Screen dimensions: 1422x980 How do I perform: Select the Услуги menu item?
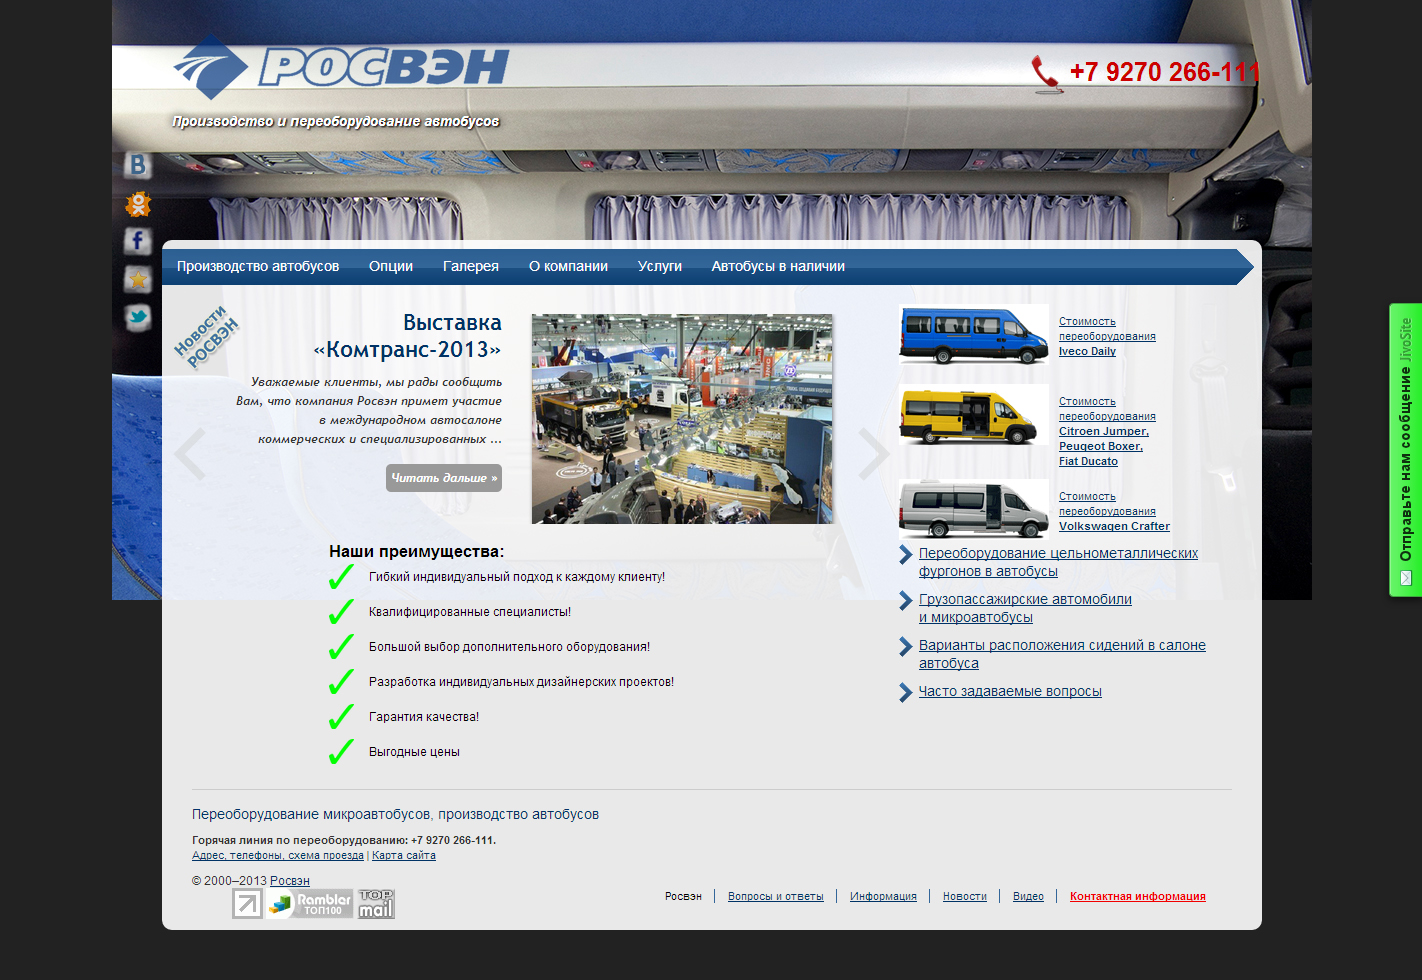(660, 266)
